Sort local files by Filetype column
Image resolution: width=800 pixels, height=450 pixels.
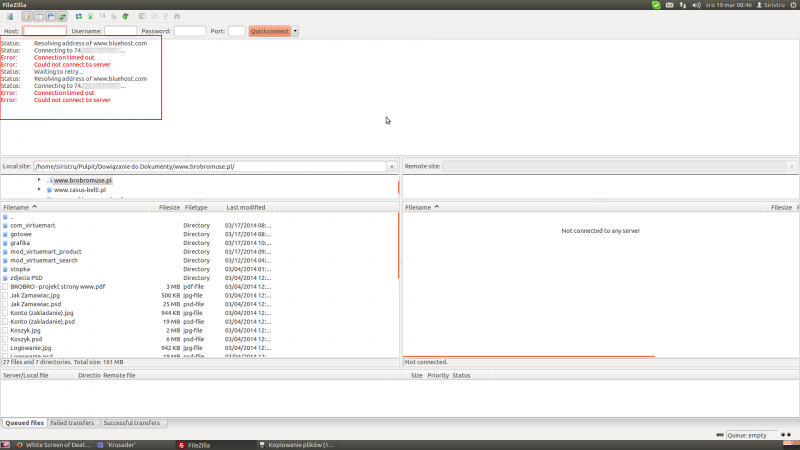click(203, 208)
